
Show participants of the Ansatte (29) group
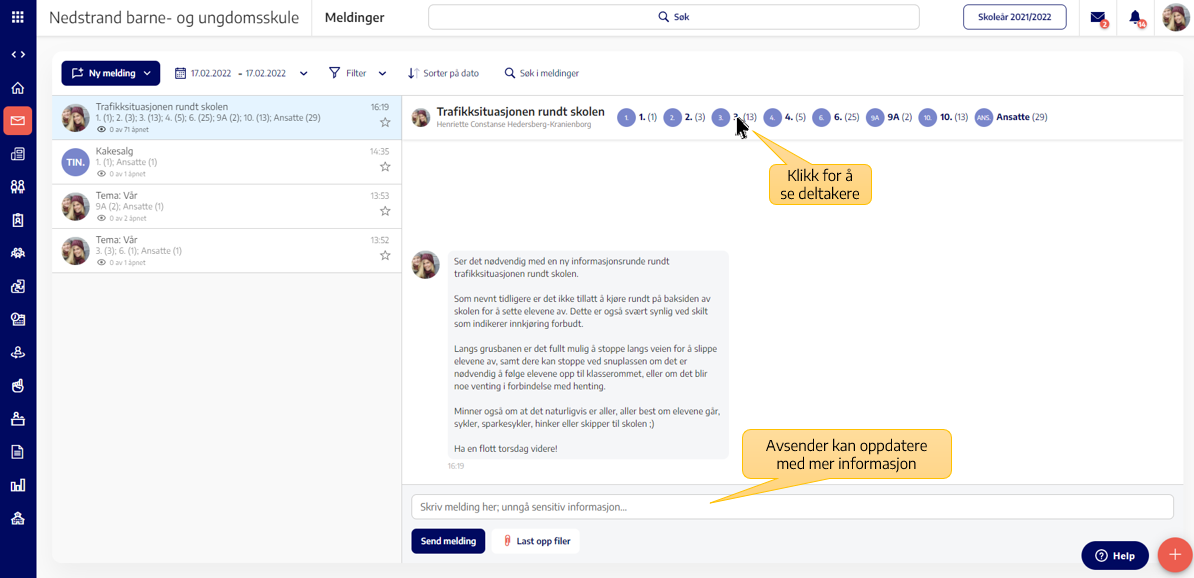tap(1011, 117)
